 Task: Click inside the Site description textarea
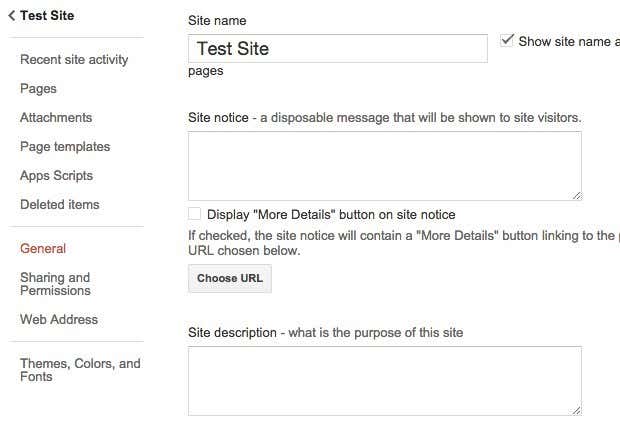pyautogui.click(x=385, y=381)
